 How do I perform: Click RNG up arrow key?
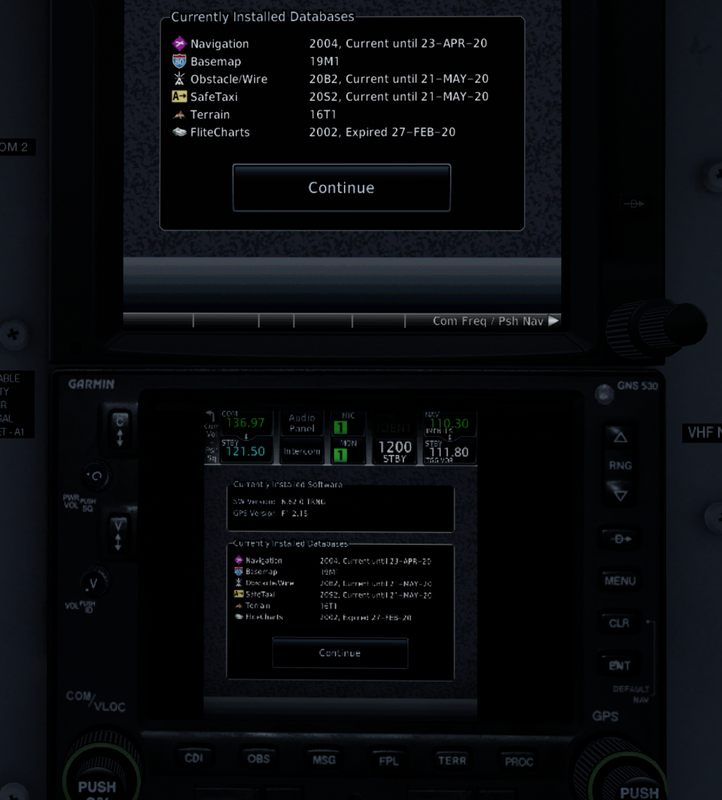tap(620, 437)
